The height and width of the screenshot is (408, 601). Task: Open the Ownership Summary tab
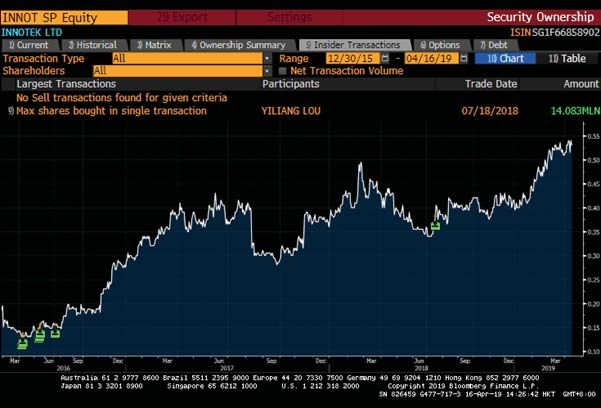(240, 45)
